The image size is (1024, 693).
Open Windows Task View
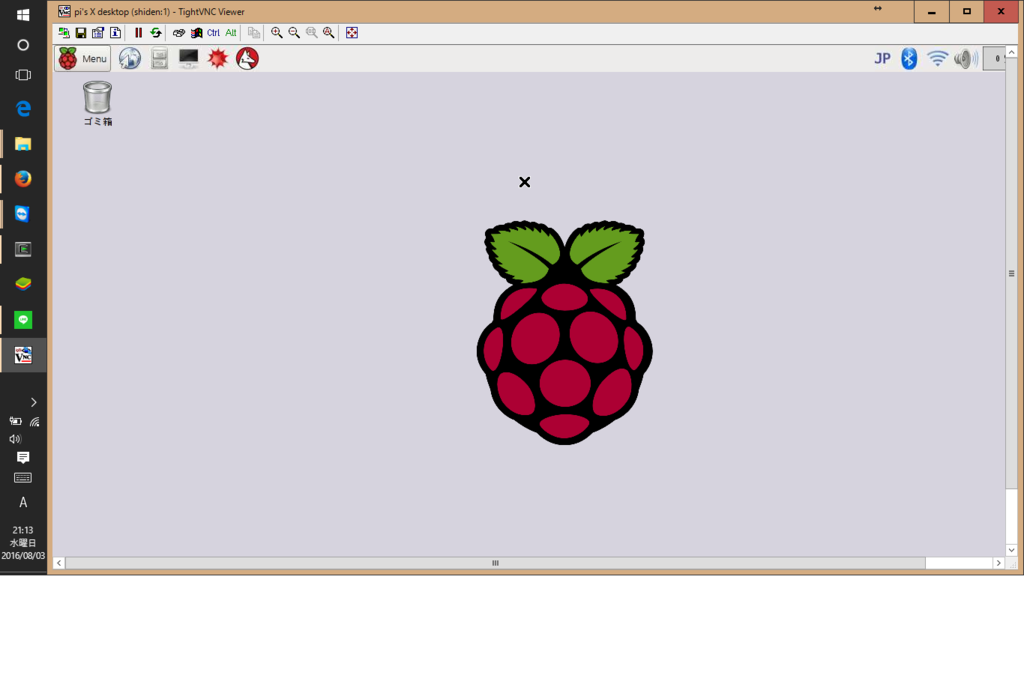coord(23,75)
